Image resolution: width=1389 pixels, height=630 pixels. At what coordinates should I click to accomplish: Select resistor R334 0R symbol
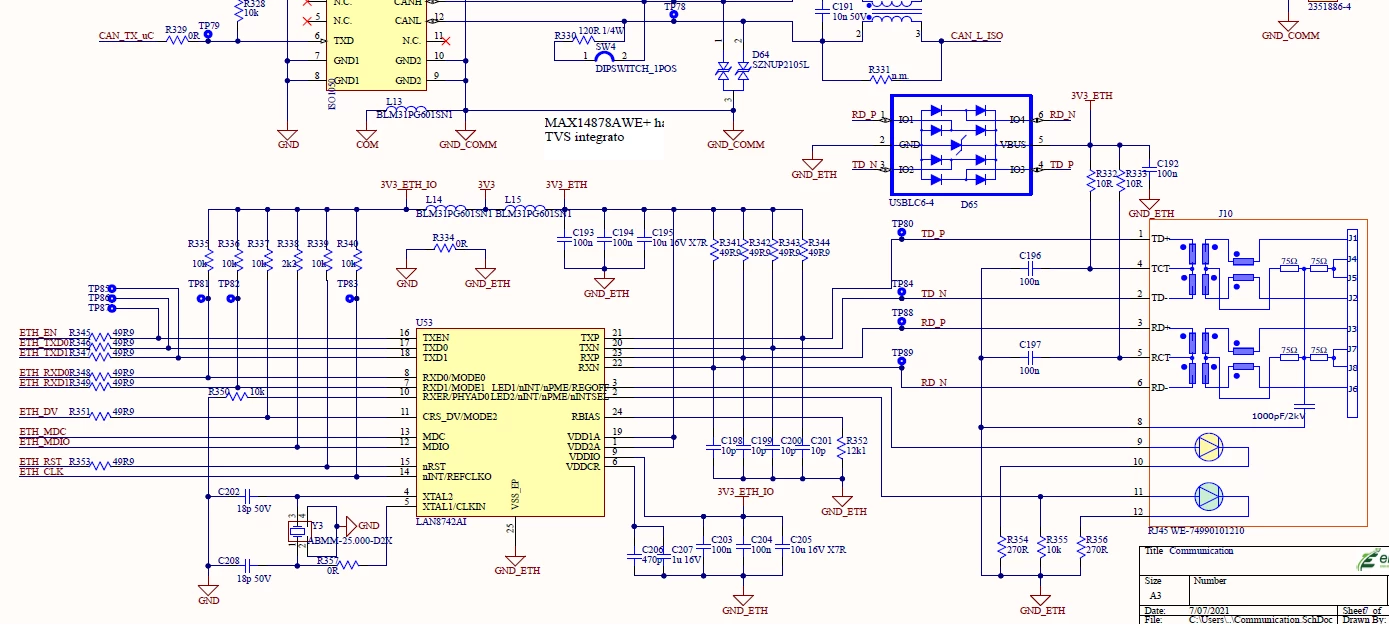[x=445, y=248]
